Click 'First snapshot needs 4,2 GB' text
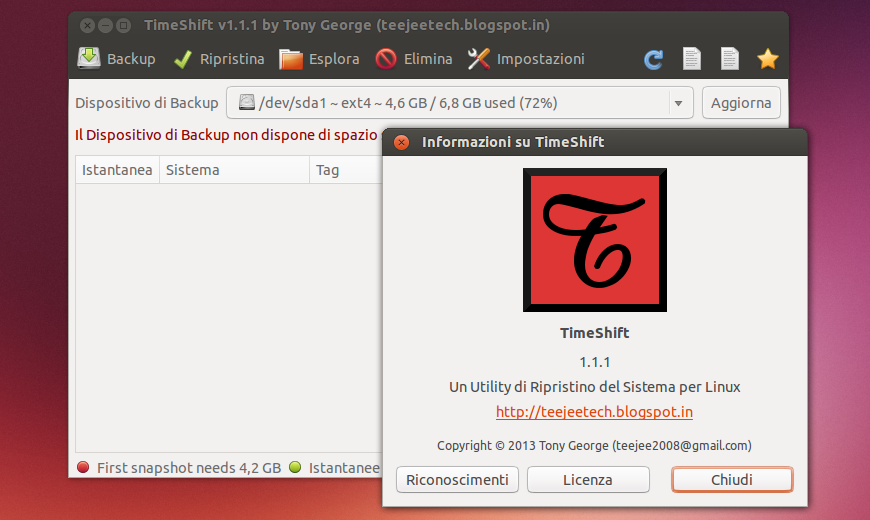This screenshot has width=870, height=520. tap(189, 468)
